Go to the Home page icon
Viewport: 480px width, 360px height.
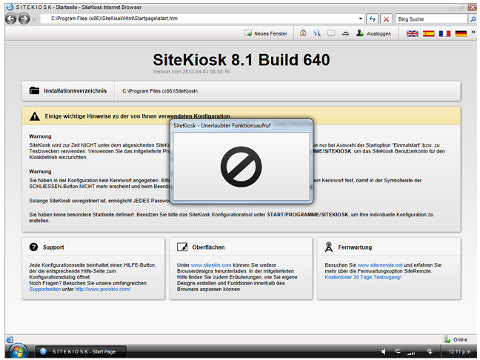(303, 33)
